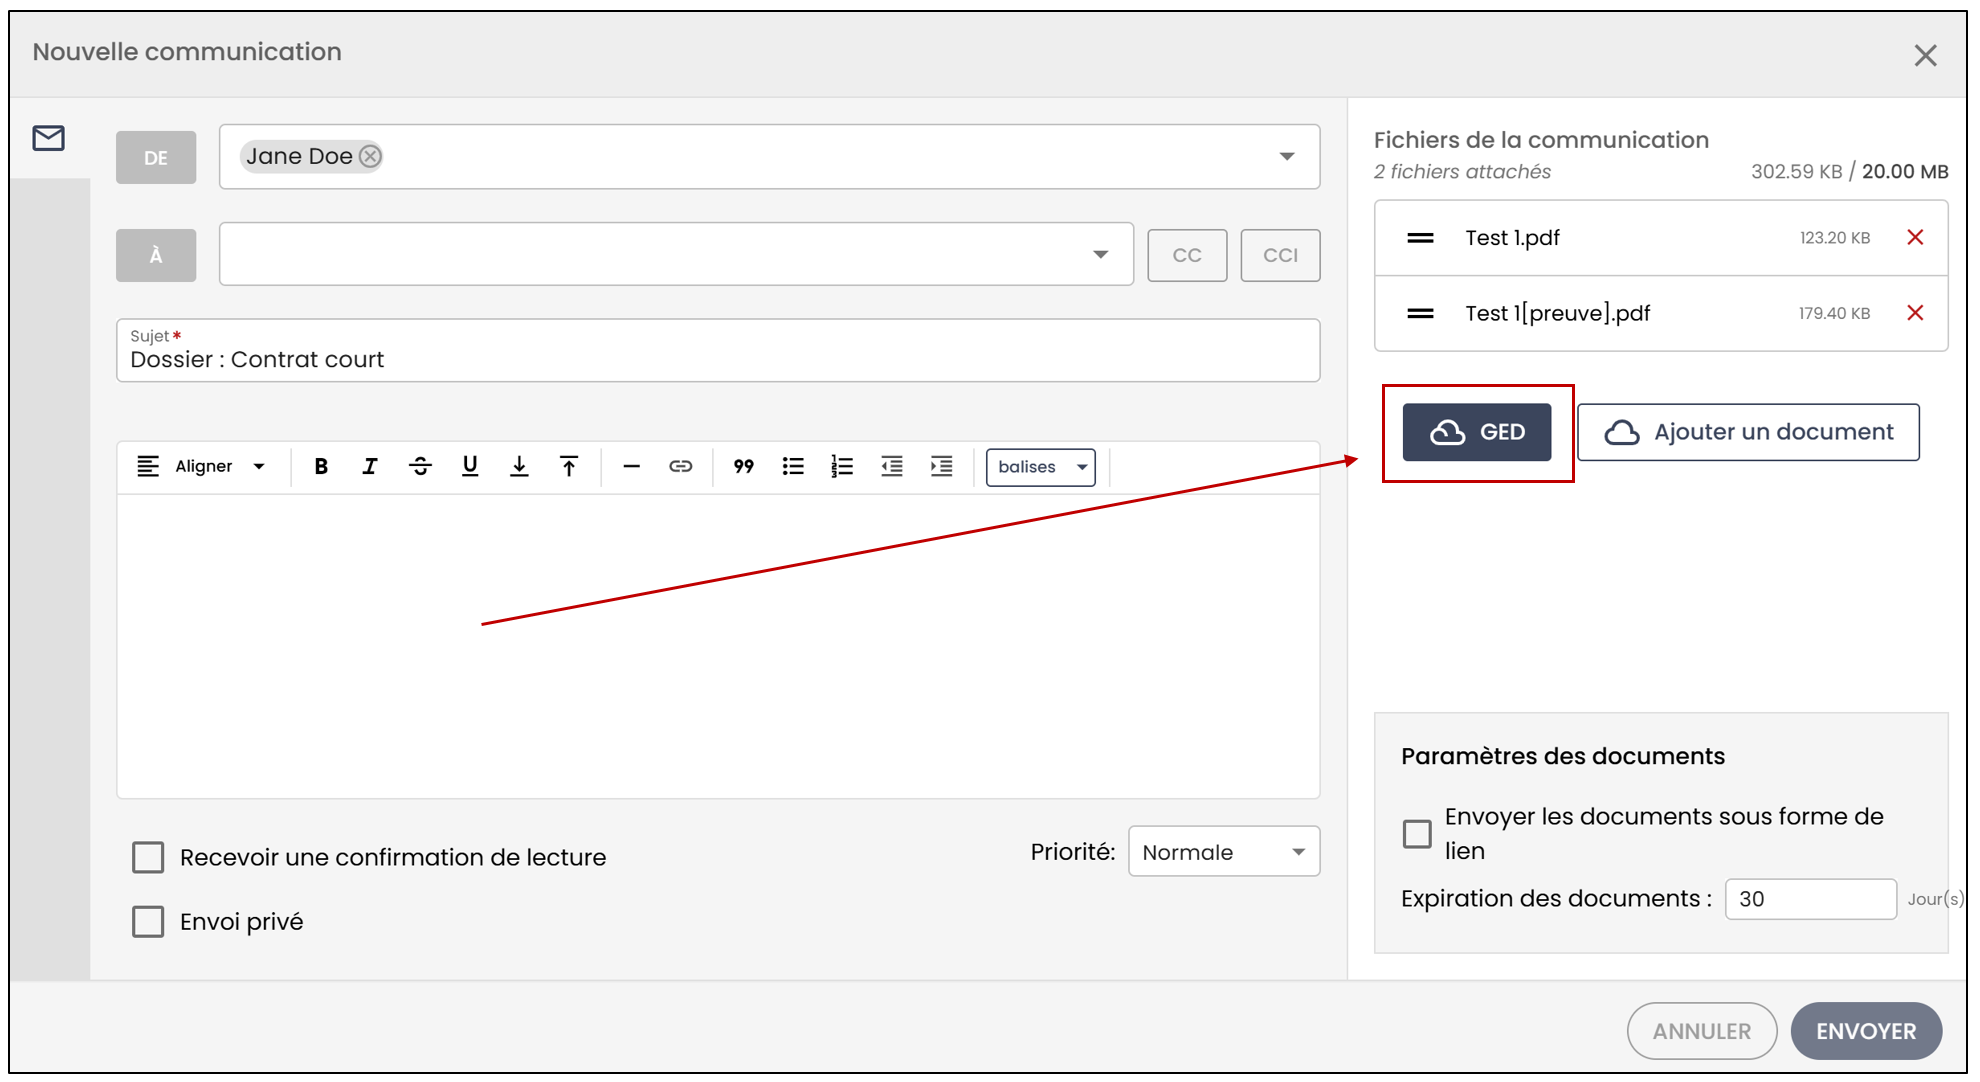Toggle bold text formatting
This screenshot has height=1082, width=1980.
tap(321, 466)
